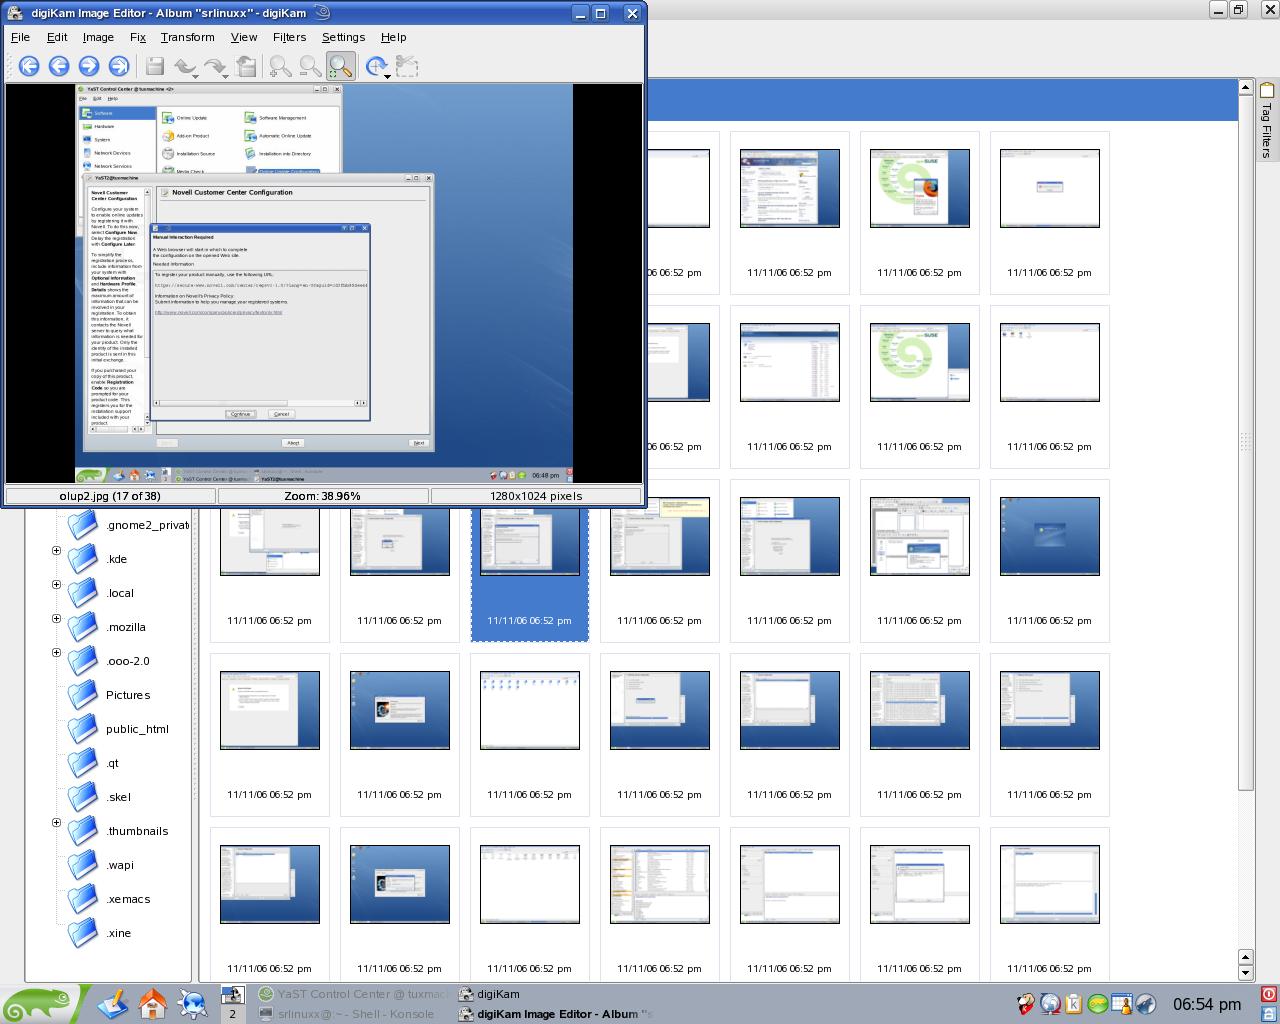Open the Image menu
The height and width of the screenshot is (1024, 1280).
[x=98, y=37]
